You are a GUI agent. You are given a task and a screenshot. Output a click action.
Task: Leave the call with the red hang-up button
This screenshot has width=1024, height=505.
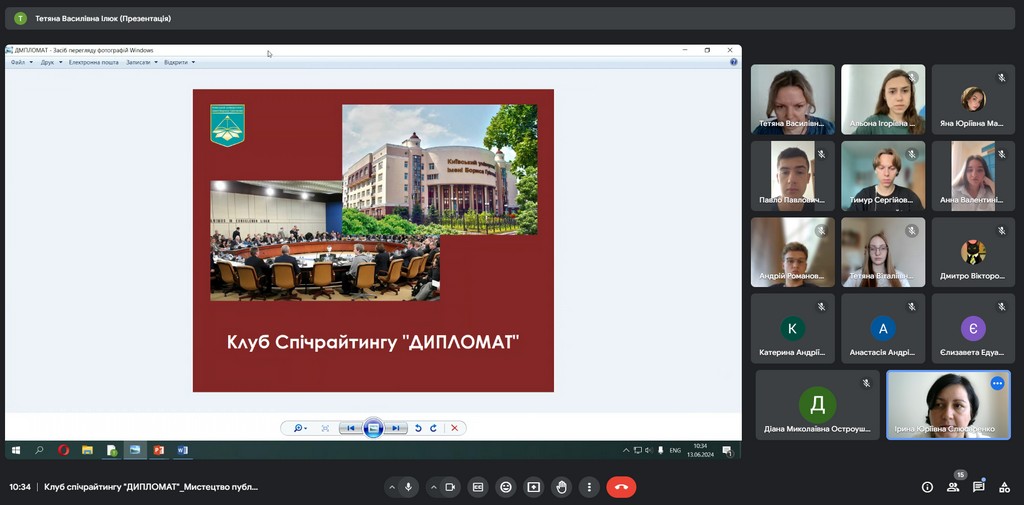(x=621, y=487)
